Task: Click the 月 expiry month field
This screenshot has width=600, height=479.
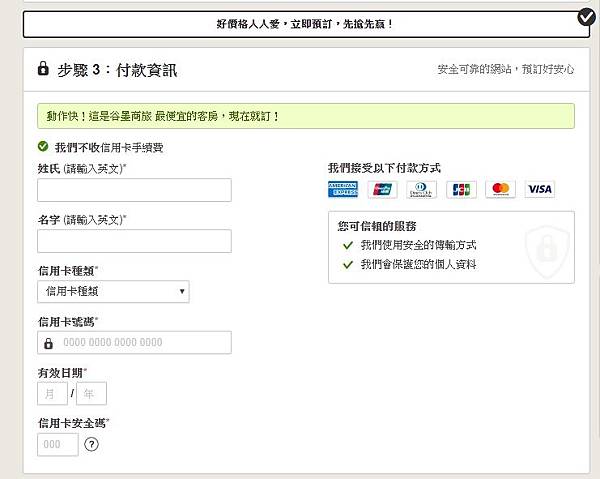Action: click(52, 393)
